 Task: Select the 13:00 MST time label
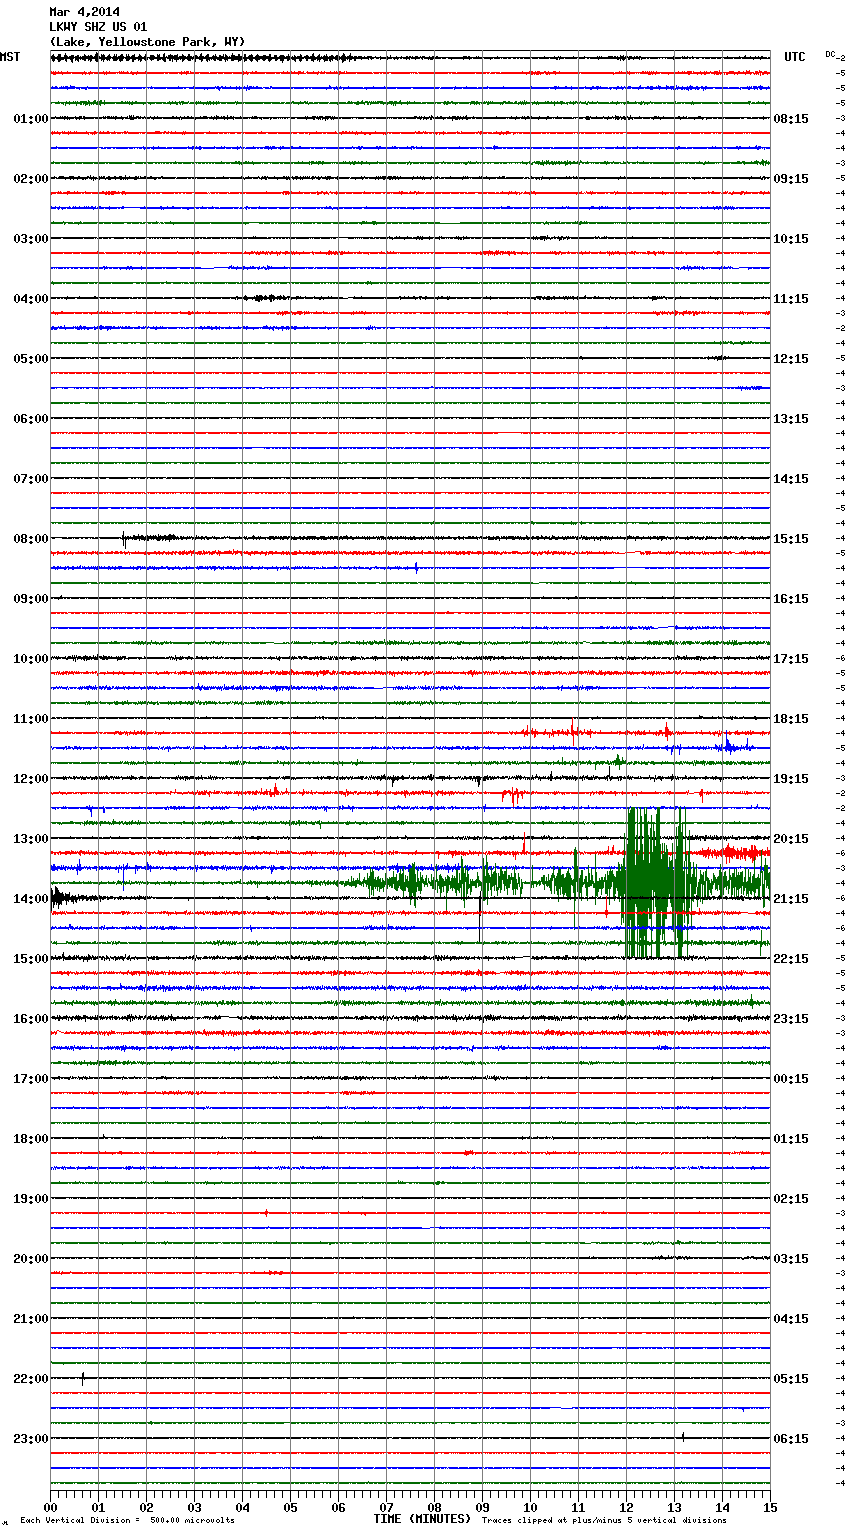click(30, 839)
